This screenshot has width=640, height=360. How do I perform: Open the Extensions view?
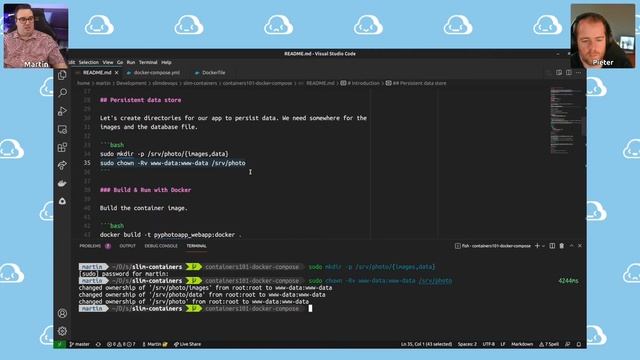click(62, 147)
